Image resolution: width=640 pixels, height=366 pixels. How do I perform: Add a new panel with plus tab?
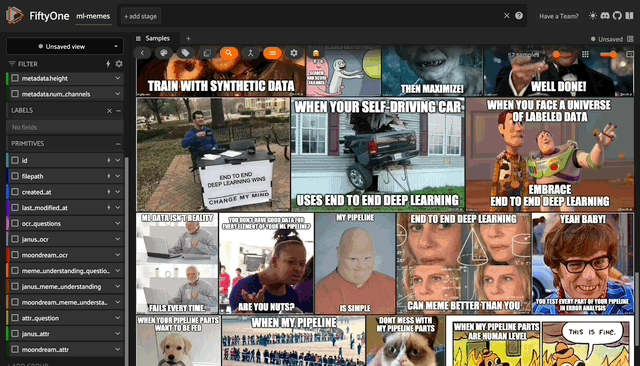(188, 39)
